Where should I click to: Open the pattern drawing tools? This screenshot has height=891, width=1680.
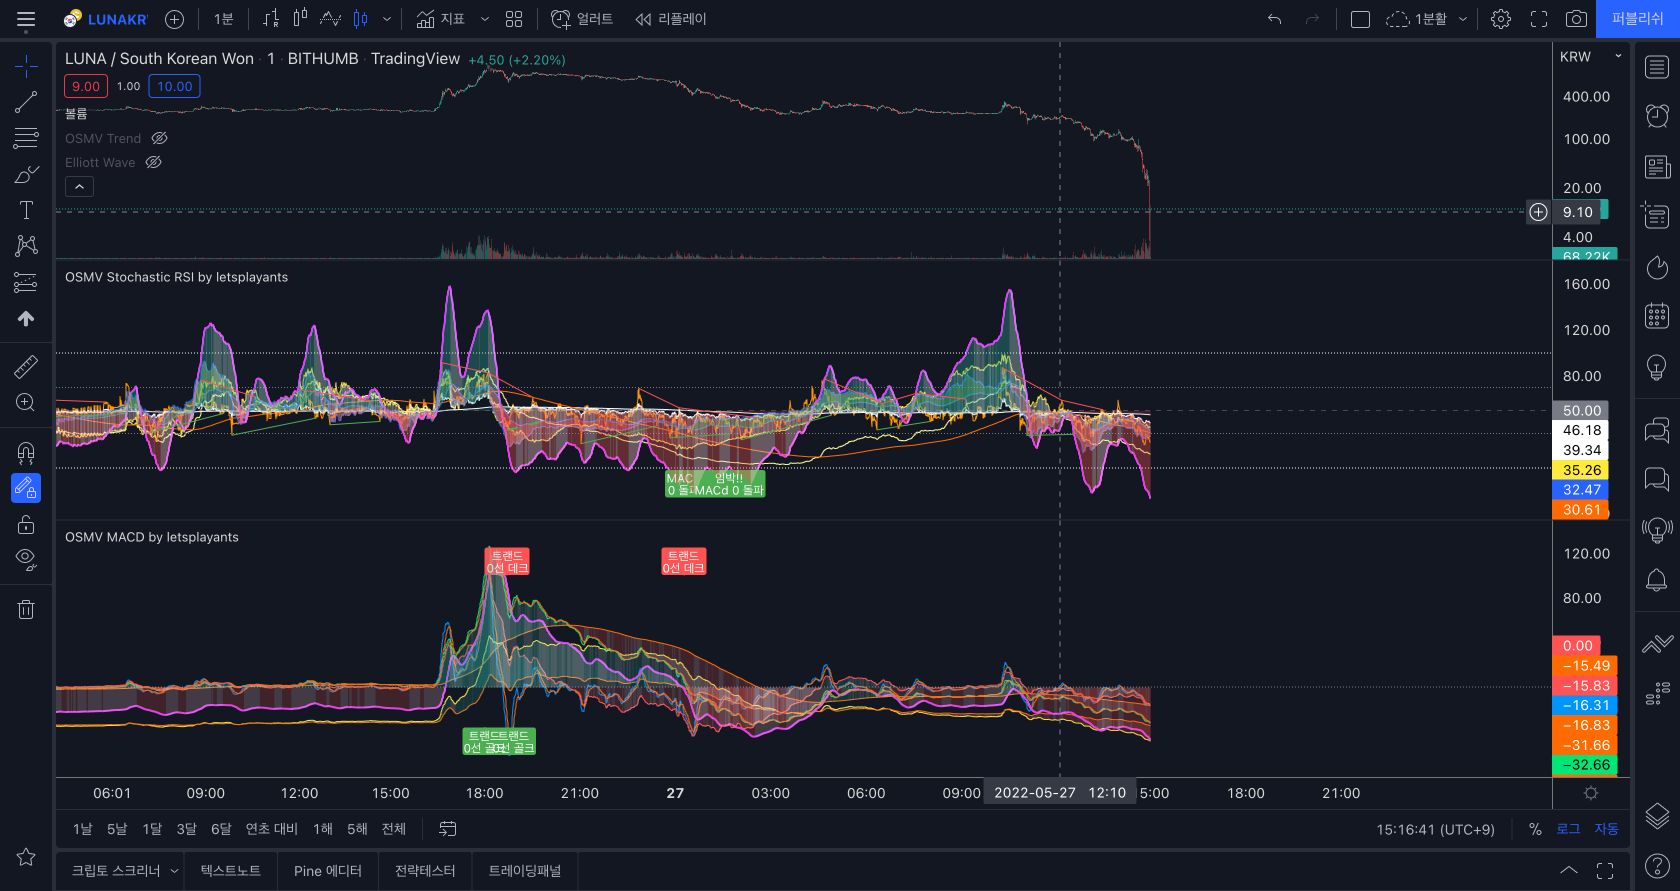[26, 246]
